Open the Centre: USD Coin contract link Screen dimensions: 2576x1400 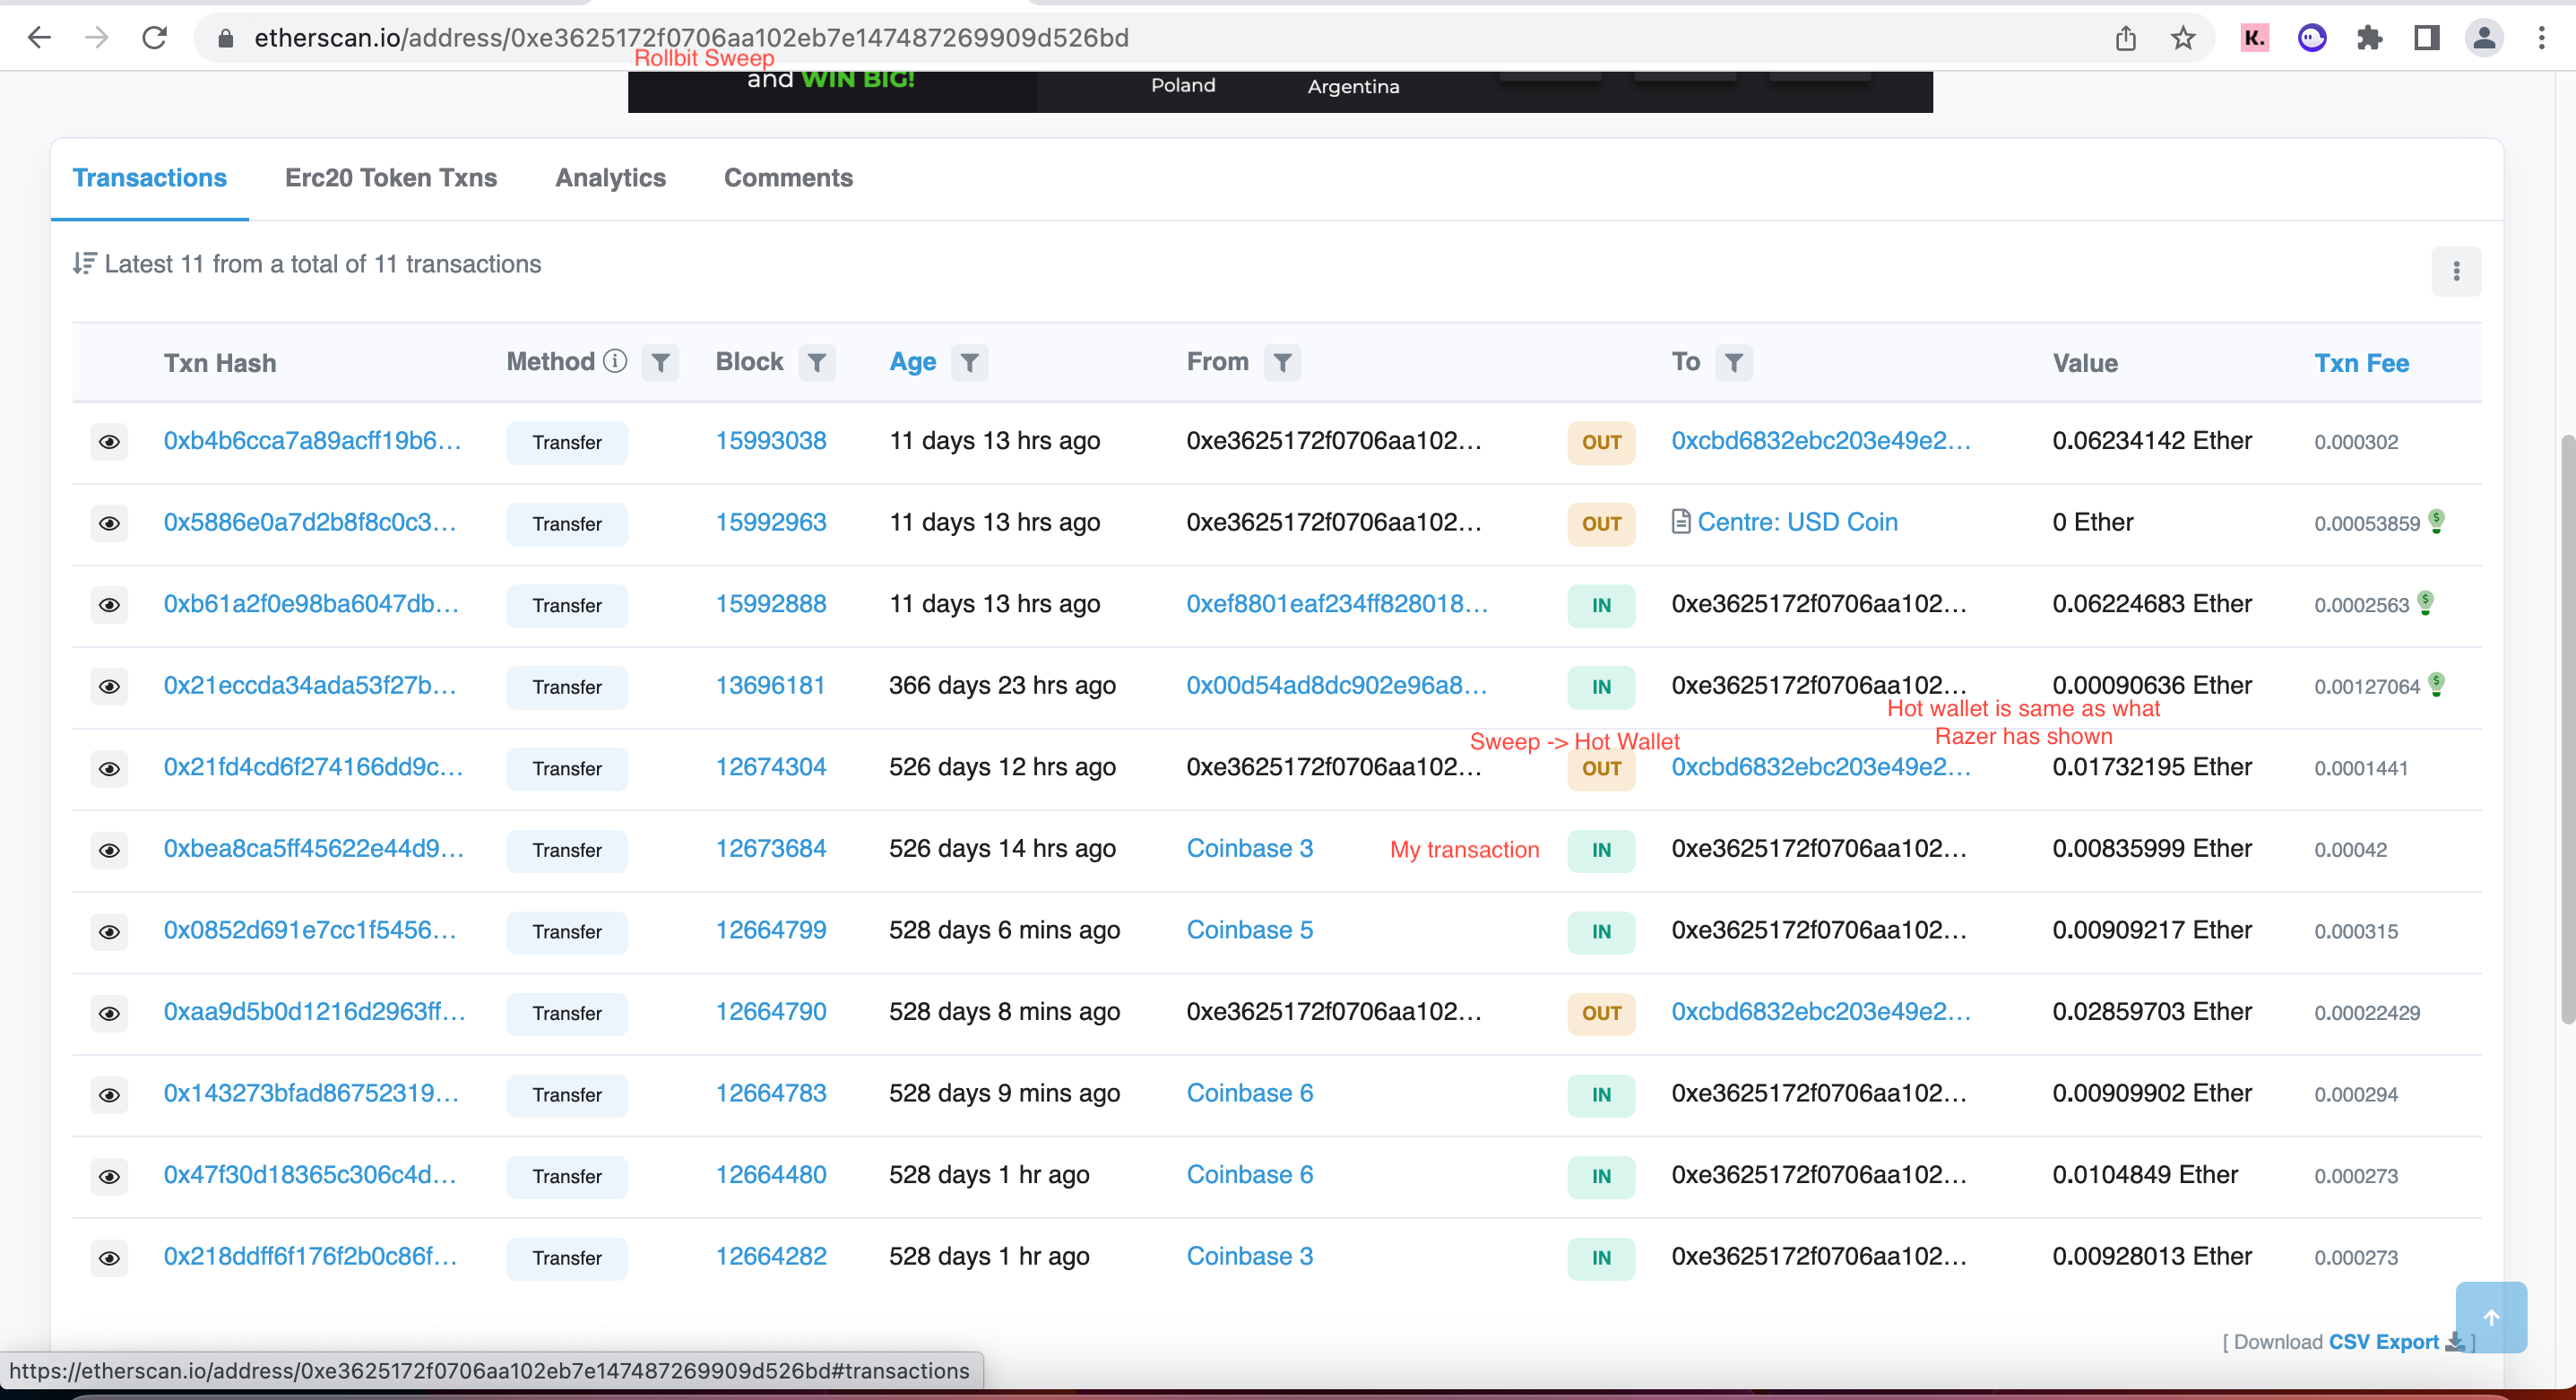pos(1797,522)
